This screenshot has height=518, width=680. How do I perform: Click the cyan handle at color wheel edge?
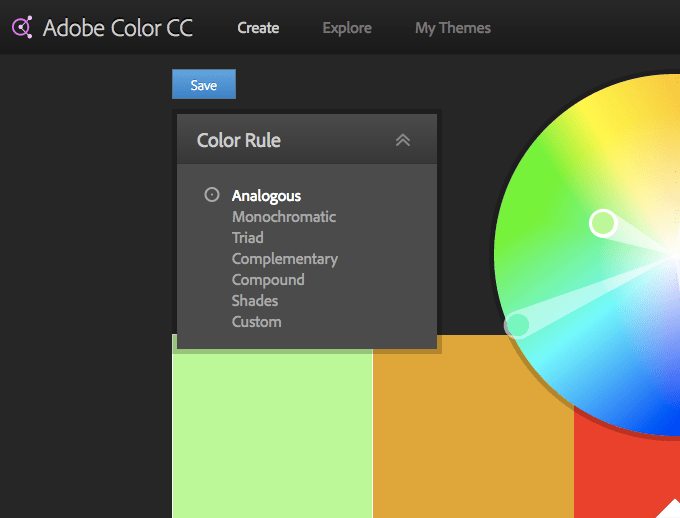pos(517,324)
